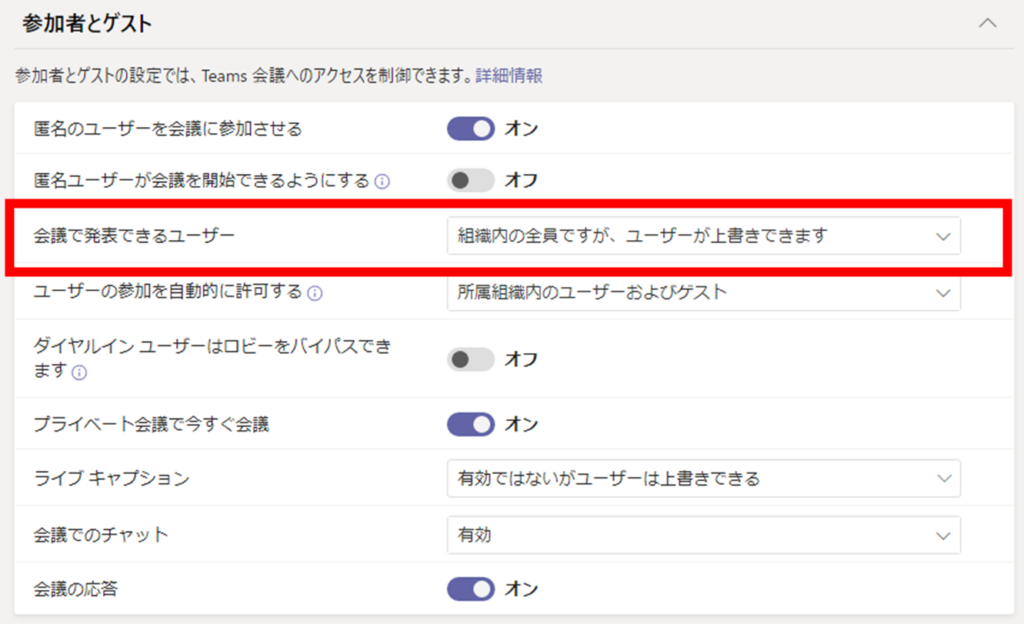Expand the ライブ キャプション dropdown
Viewport: 1024px width, 624px height.
[703, 479]
